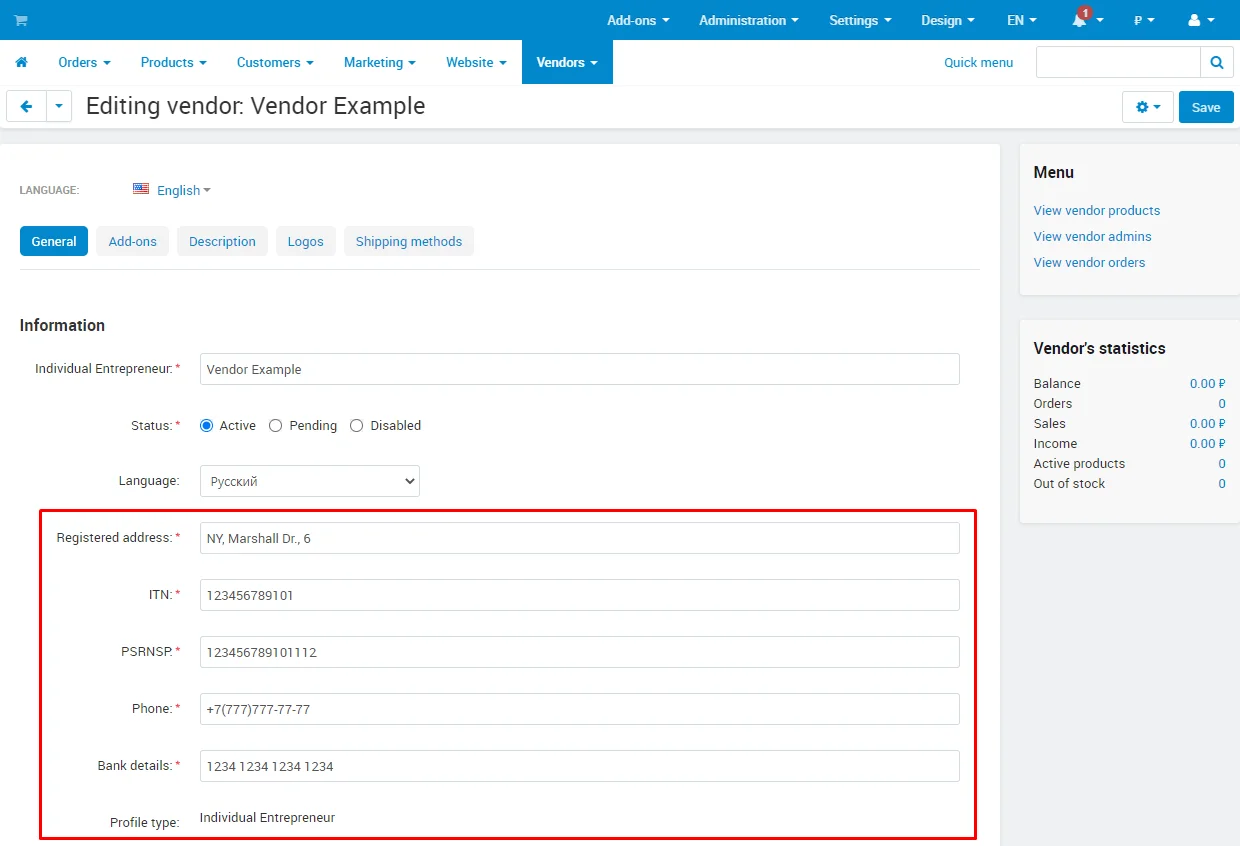Switch to the Shipping methods tab
Screen dimensions: 1240x846
click(x=408, y=241)
